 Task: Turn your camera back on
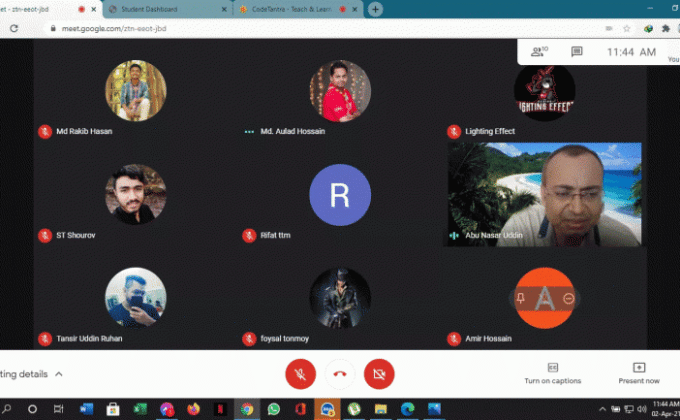[379, 374]
